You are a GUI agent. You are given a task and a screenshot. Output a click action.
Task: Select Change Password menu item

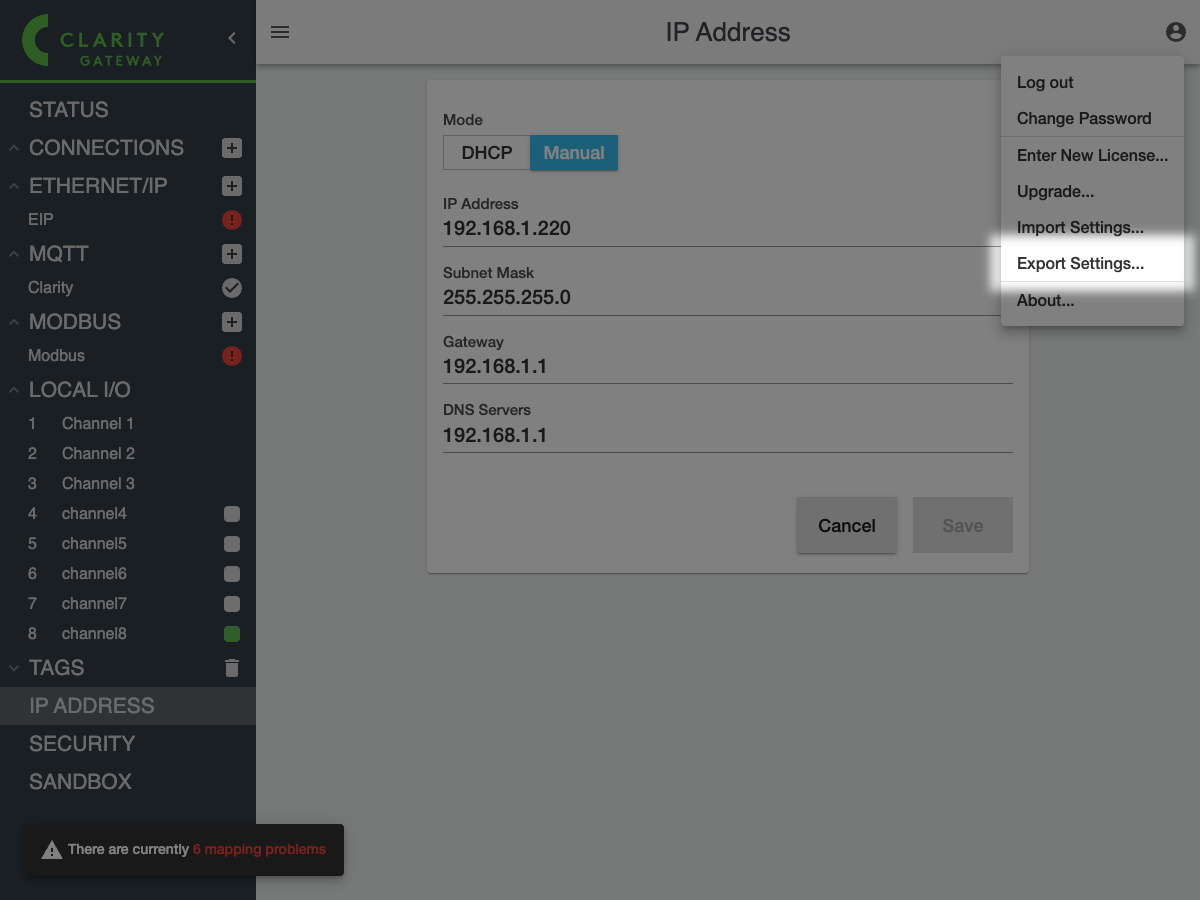(1084, 118)
